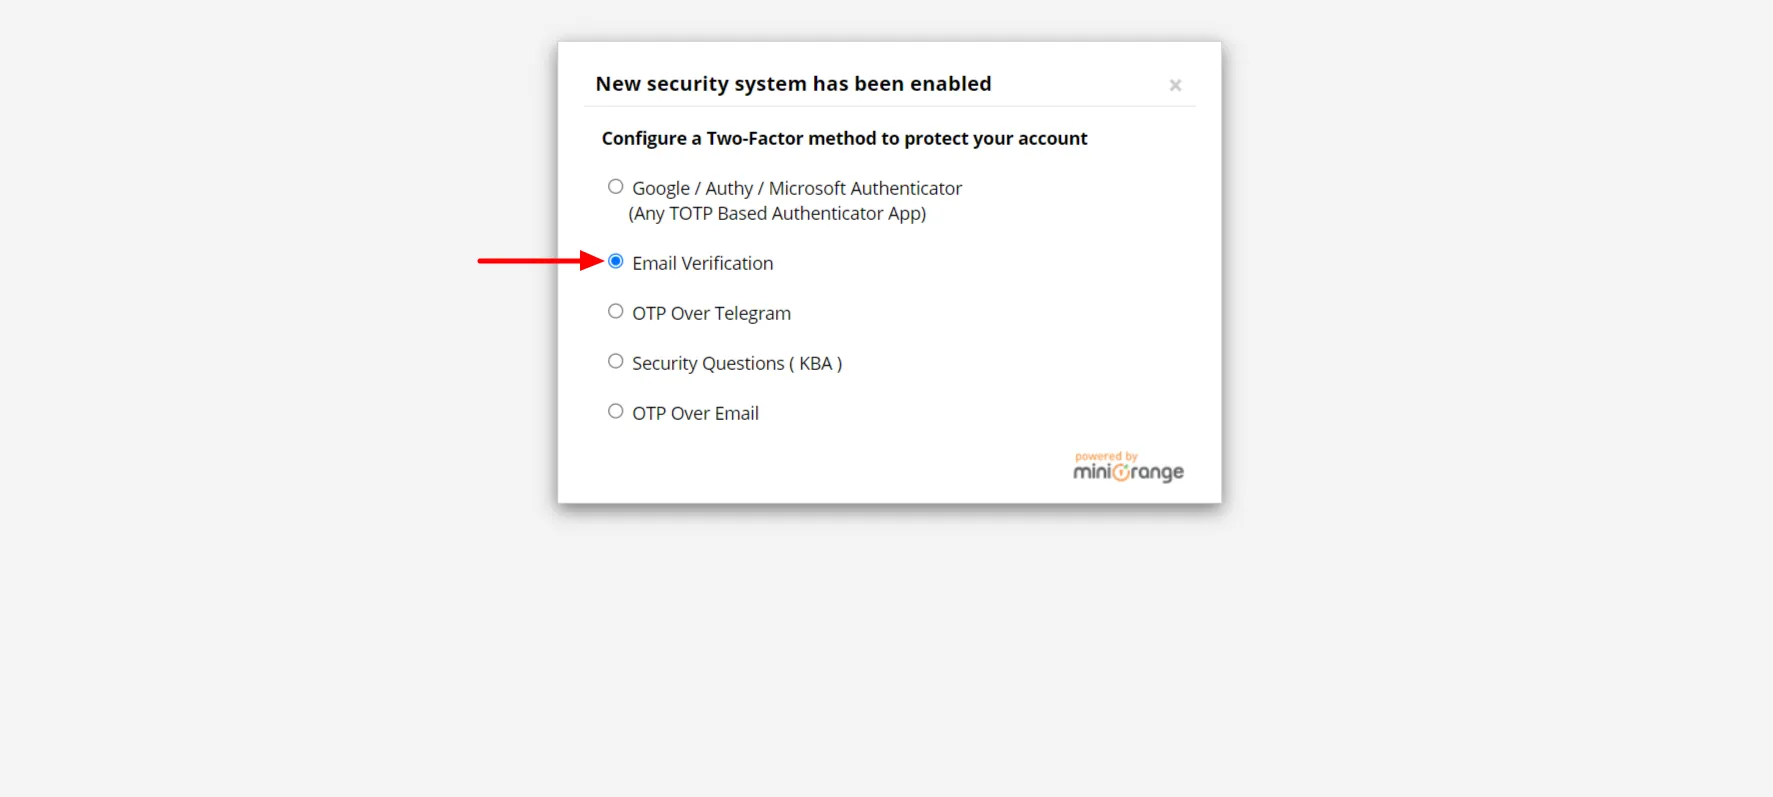
Task: Click the OTP Over Telegram label text
Action: click(711, 313)
